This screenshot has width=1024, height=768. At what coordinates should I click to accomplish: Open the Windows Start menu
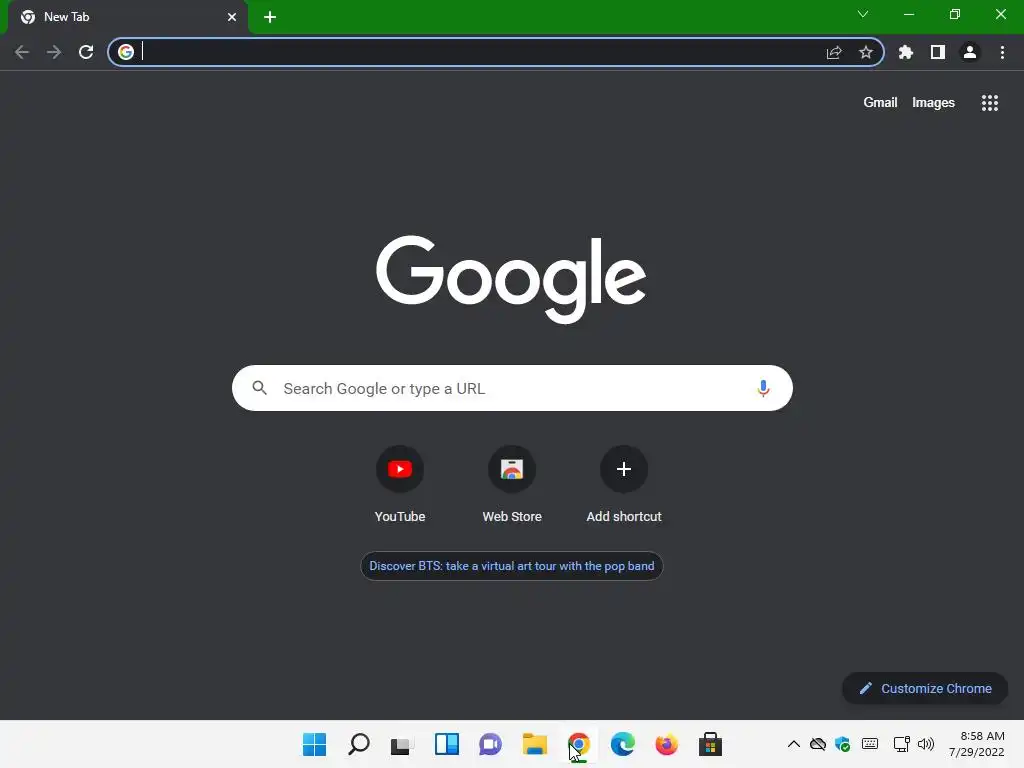pos(314,744)
